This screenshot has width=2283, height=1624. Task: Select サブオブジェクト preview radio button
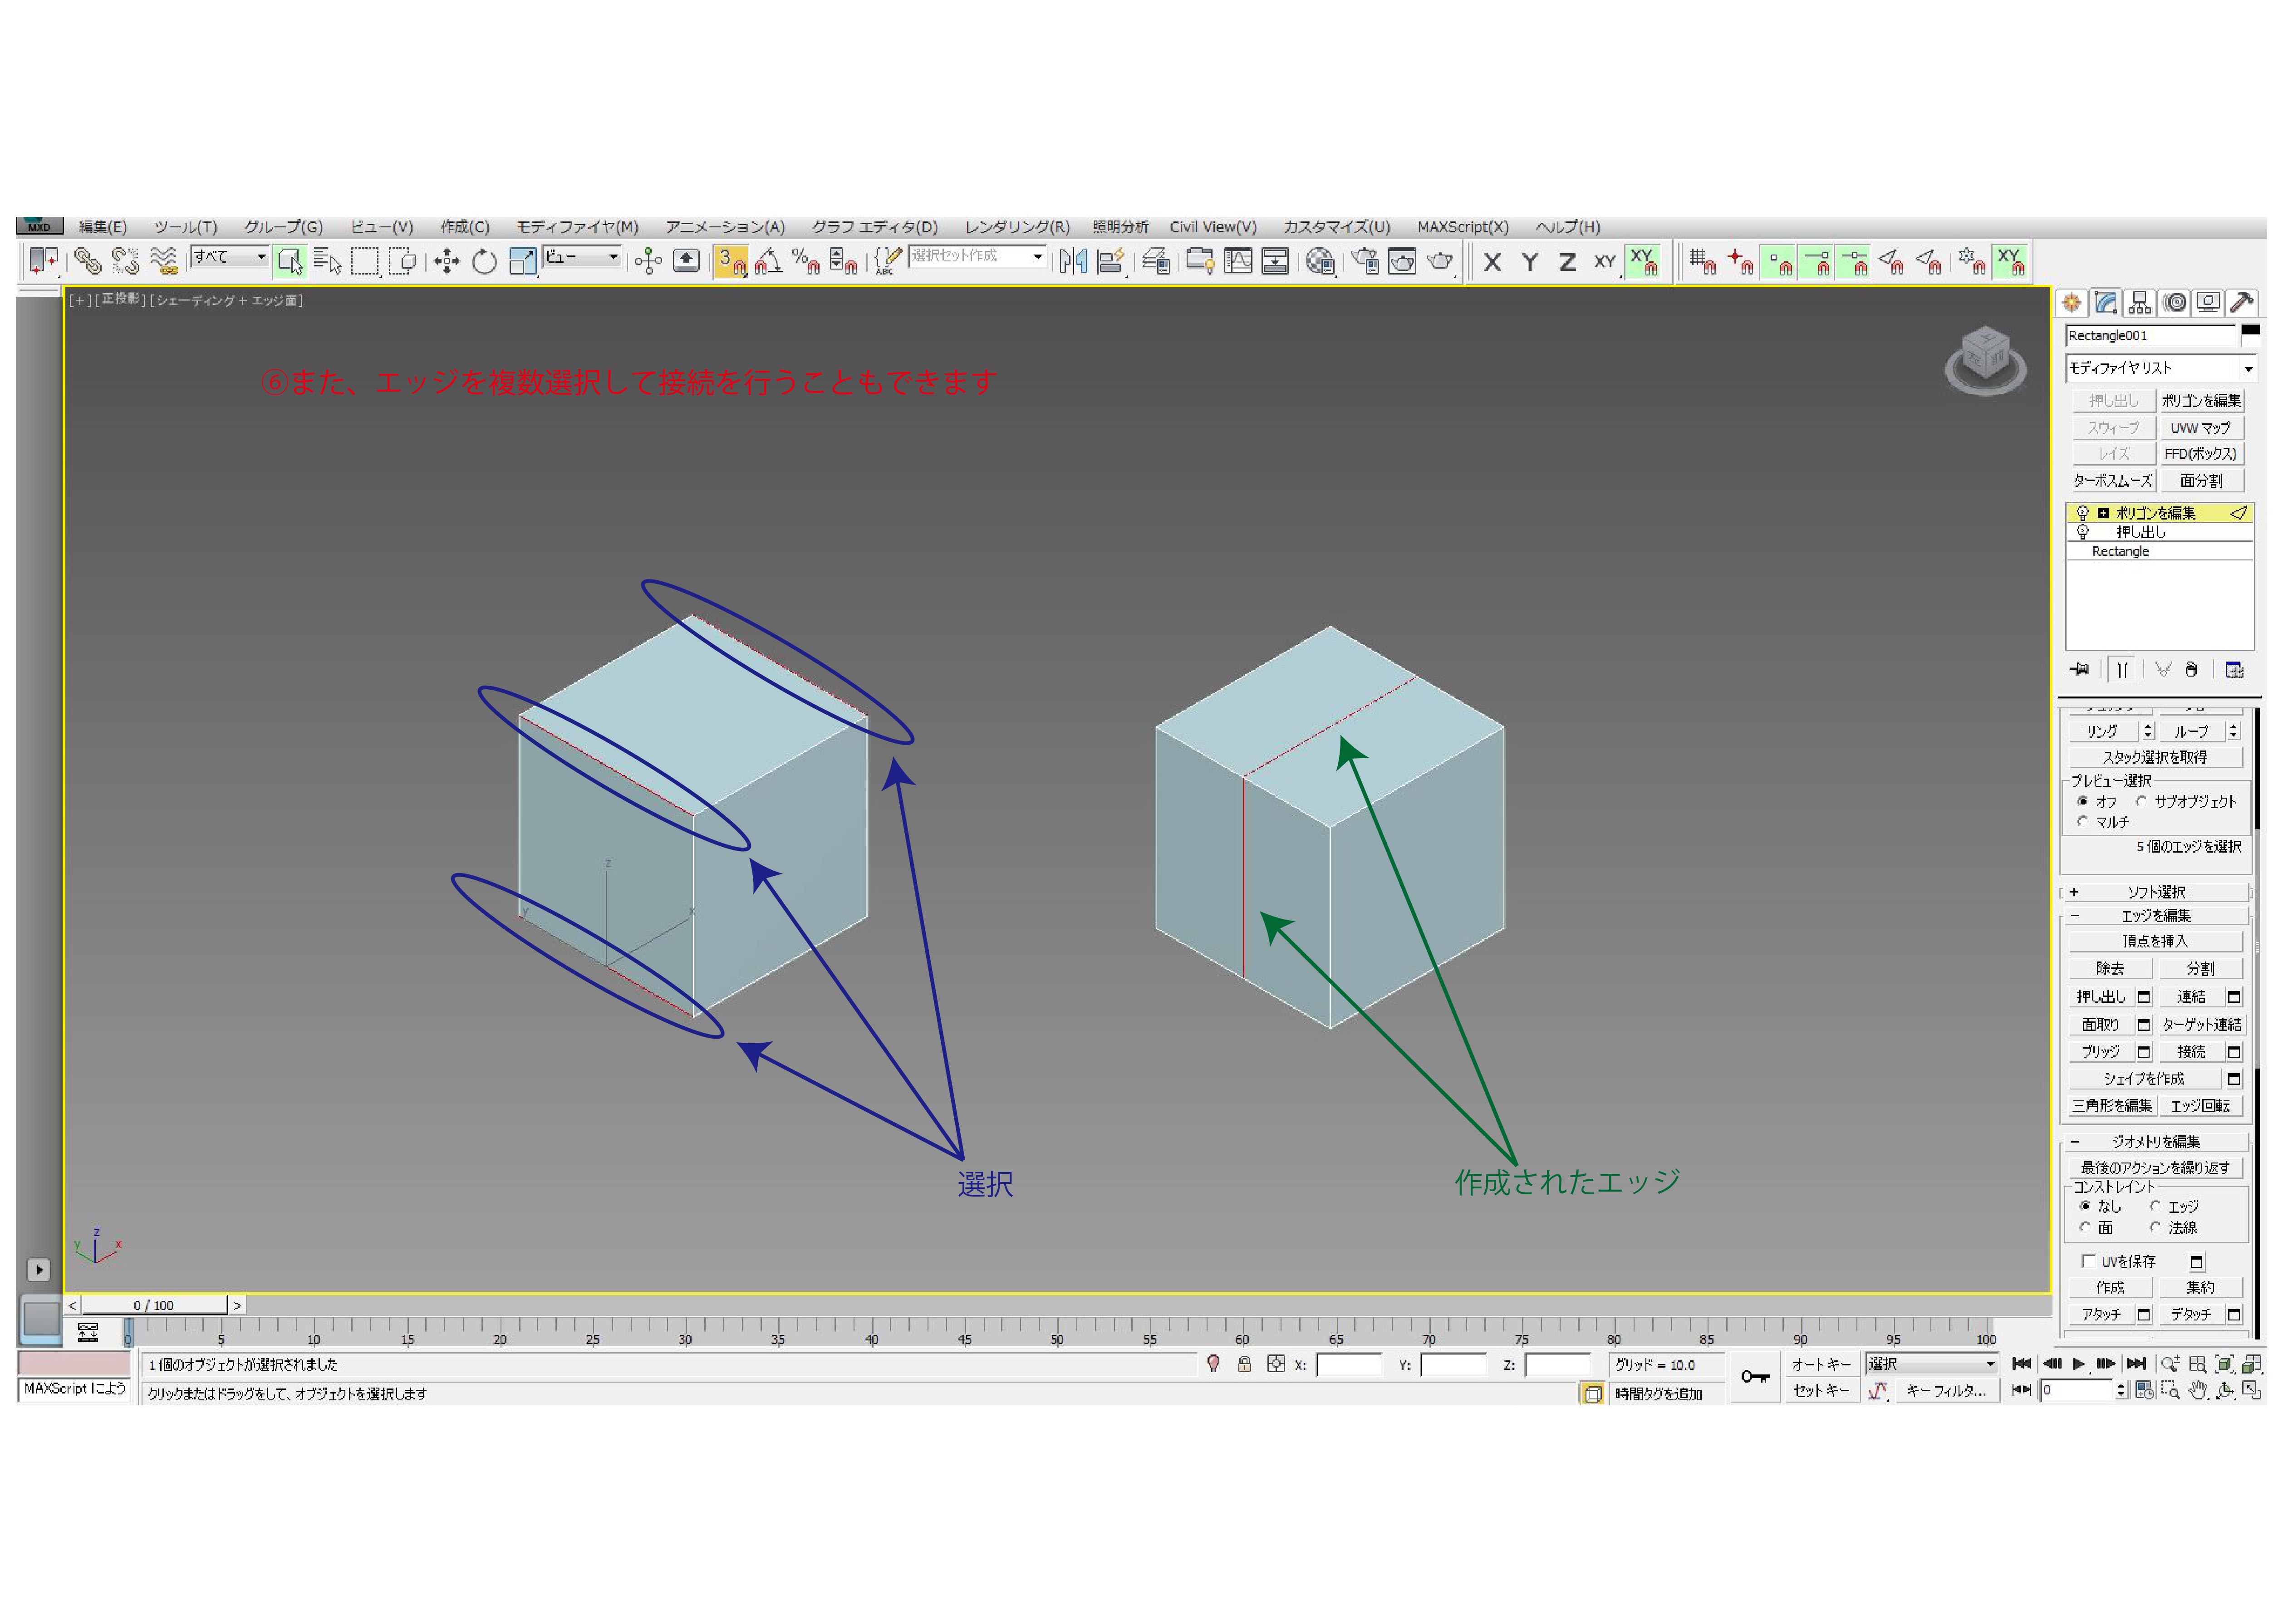(2141, 801)
